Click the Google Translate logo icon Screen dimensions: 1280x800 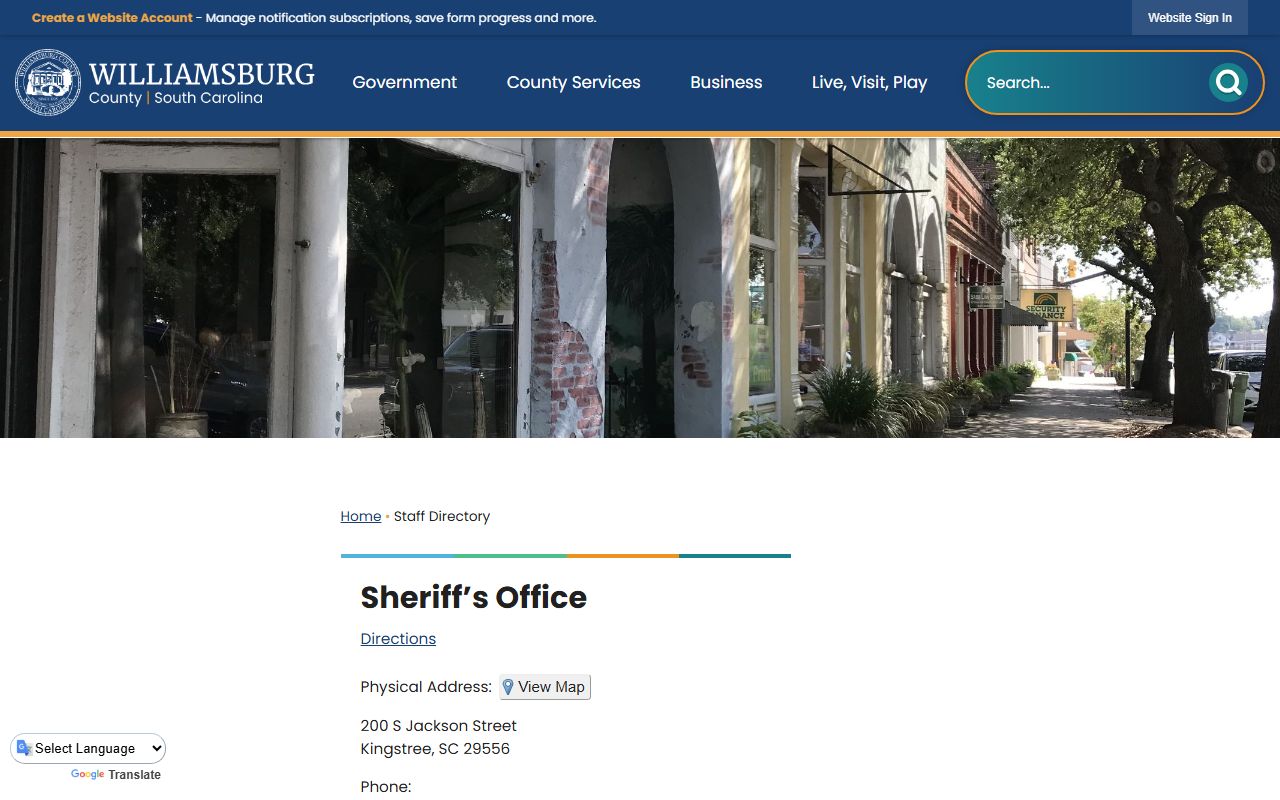(24, 748)
